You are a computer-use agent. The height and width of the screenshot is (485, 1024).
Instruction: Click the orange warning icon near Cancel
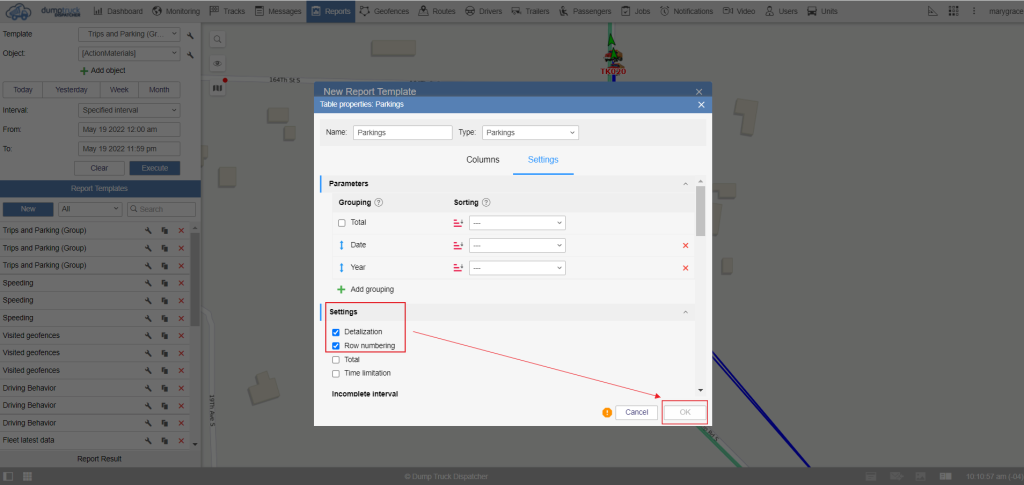click(607, 412)
